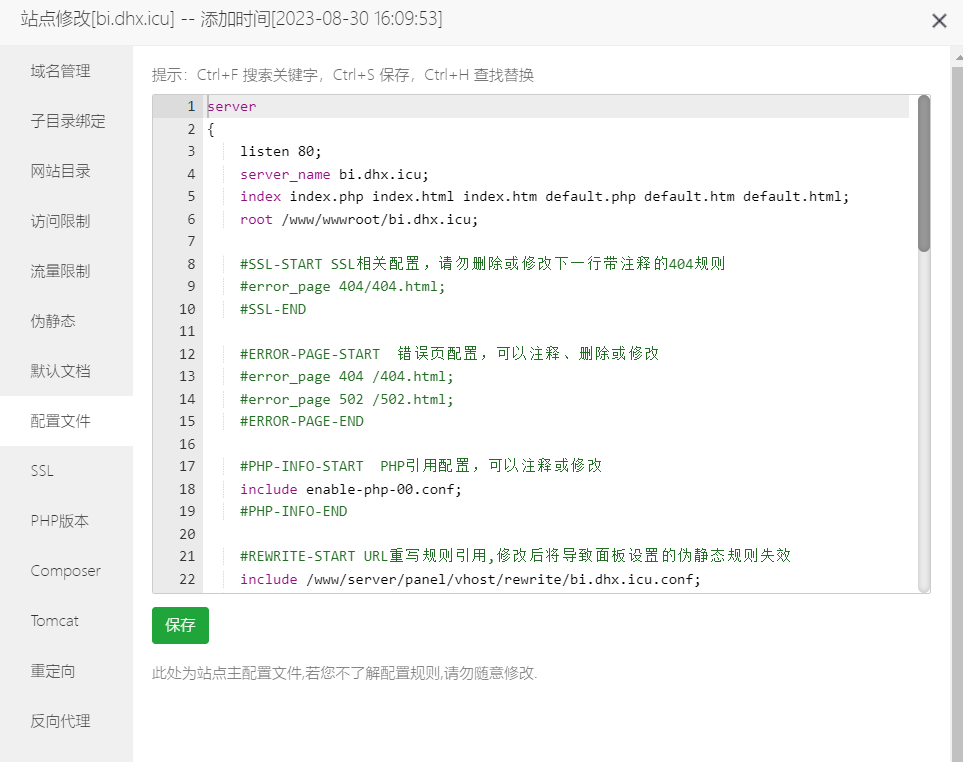Click the opening brace on line 2
Image resolution: width=963 pixels, height=762 pixels.
211,130
